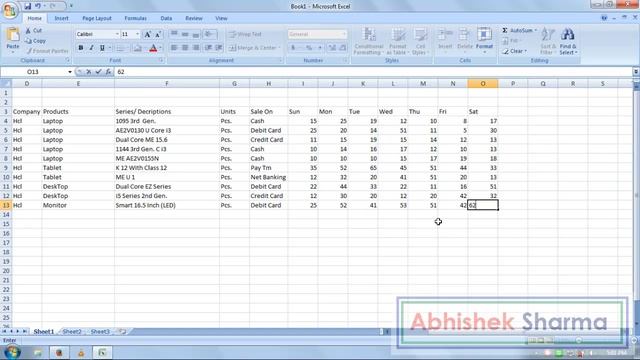This screenshot has height=360, width=640.
Task: Open the font size dropdown
Action: coord(138,34)
